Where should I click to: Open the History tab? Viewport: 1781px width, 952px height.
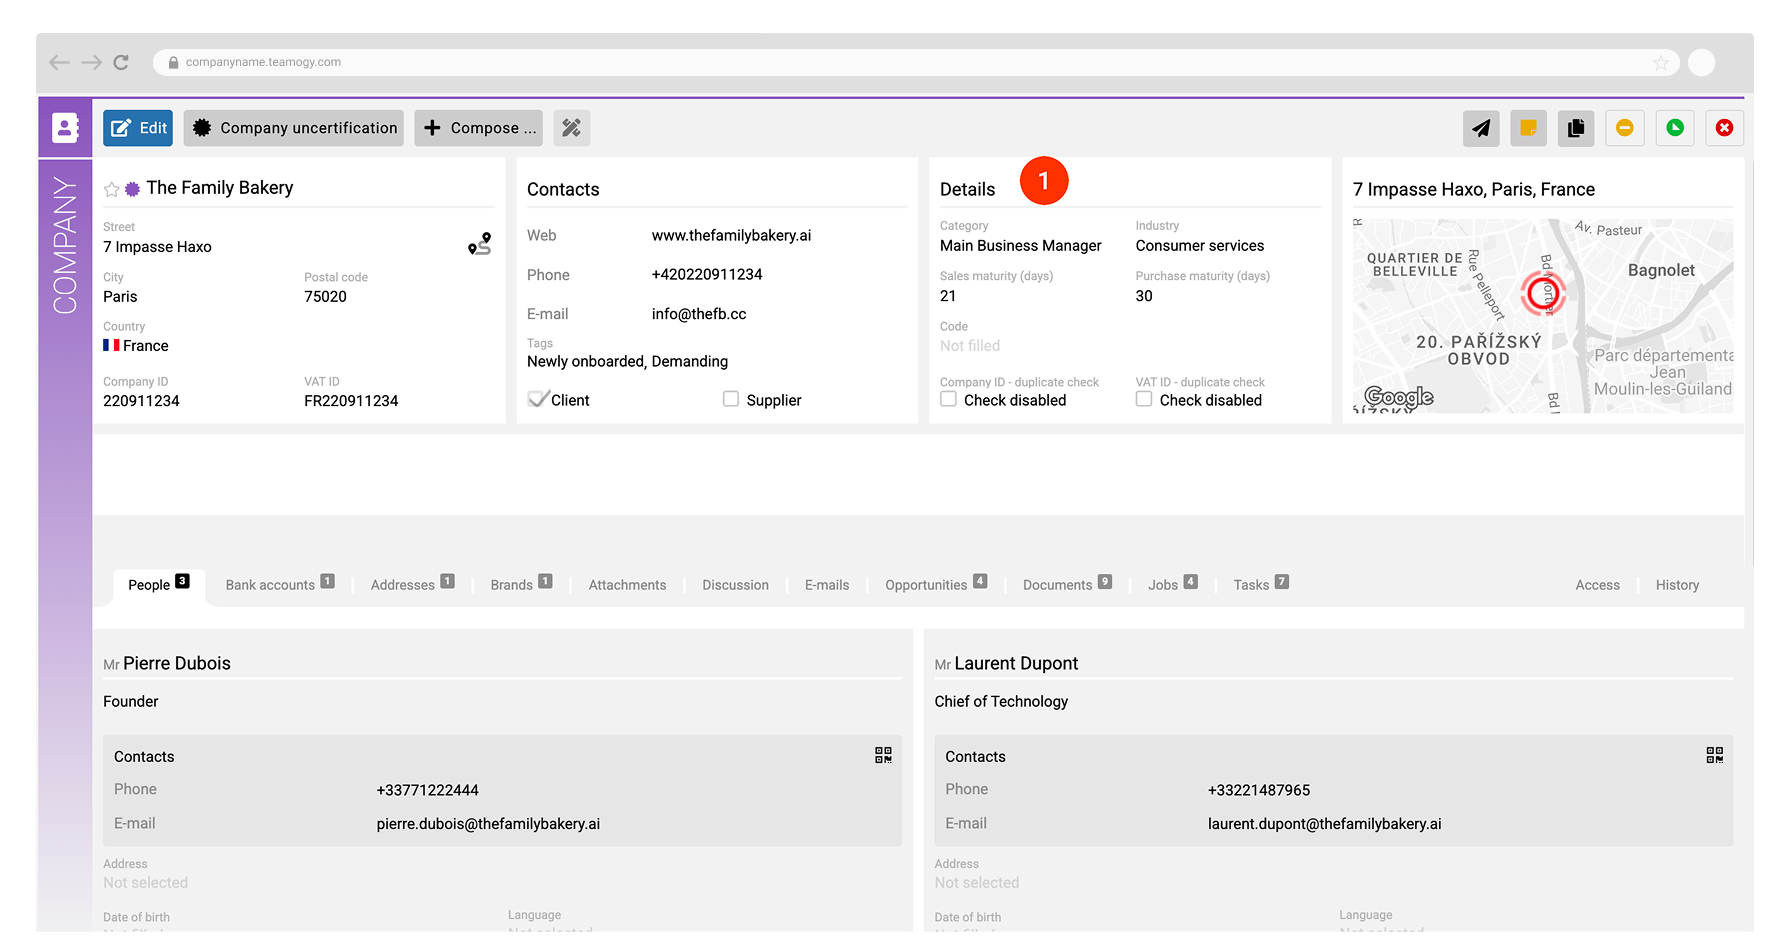[x=1677, y=585]
